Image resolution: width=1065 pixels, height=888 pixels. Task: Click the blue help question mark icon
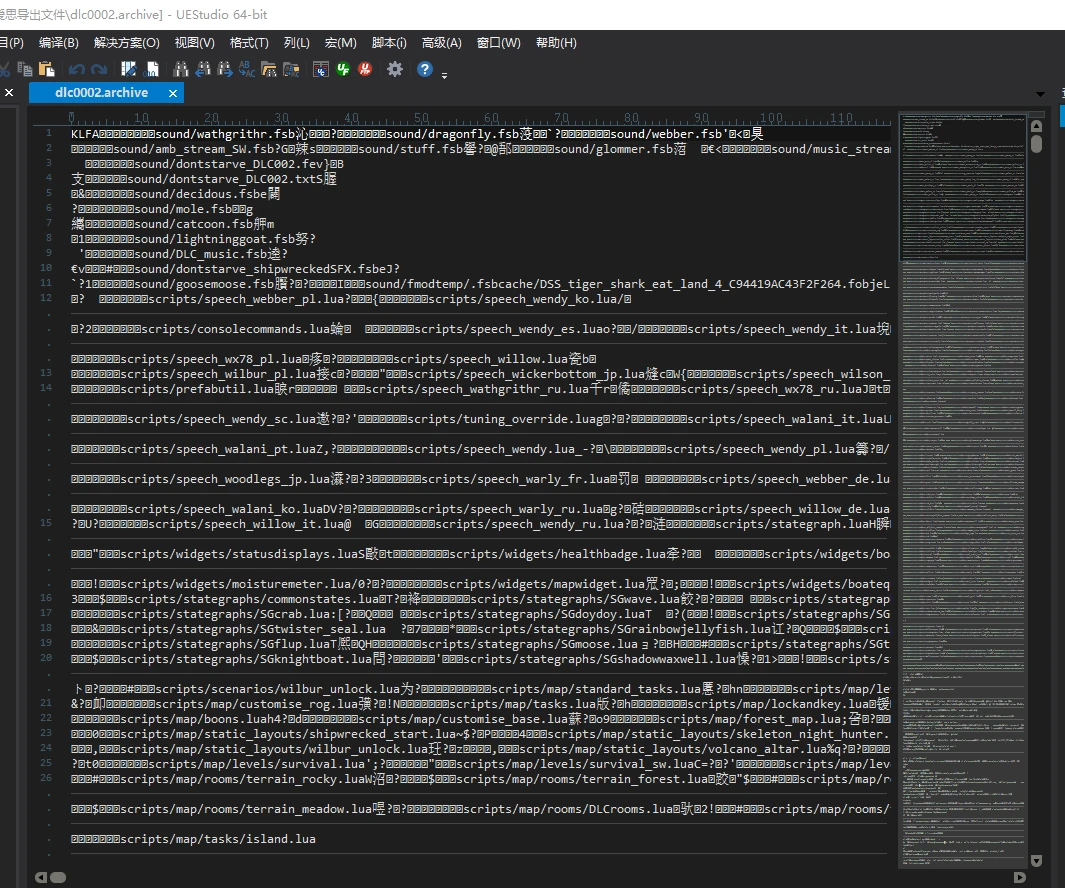425,69
